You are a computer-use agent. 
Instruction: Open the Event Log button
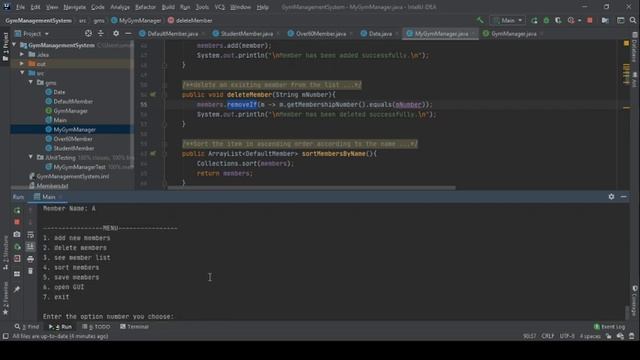(x=609, y=327)
